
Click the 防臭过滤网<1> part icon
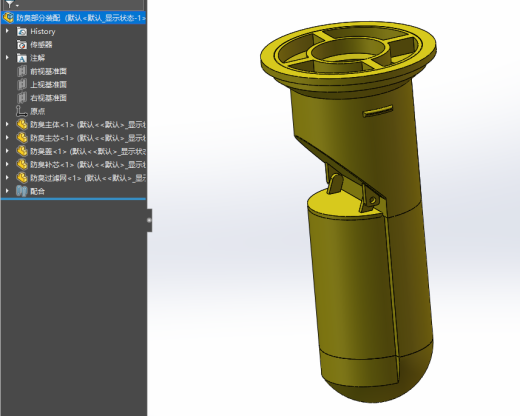[x=22, y=178]
